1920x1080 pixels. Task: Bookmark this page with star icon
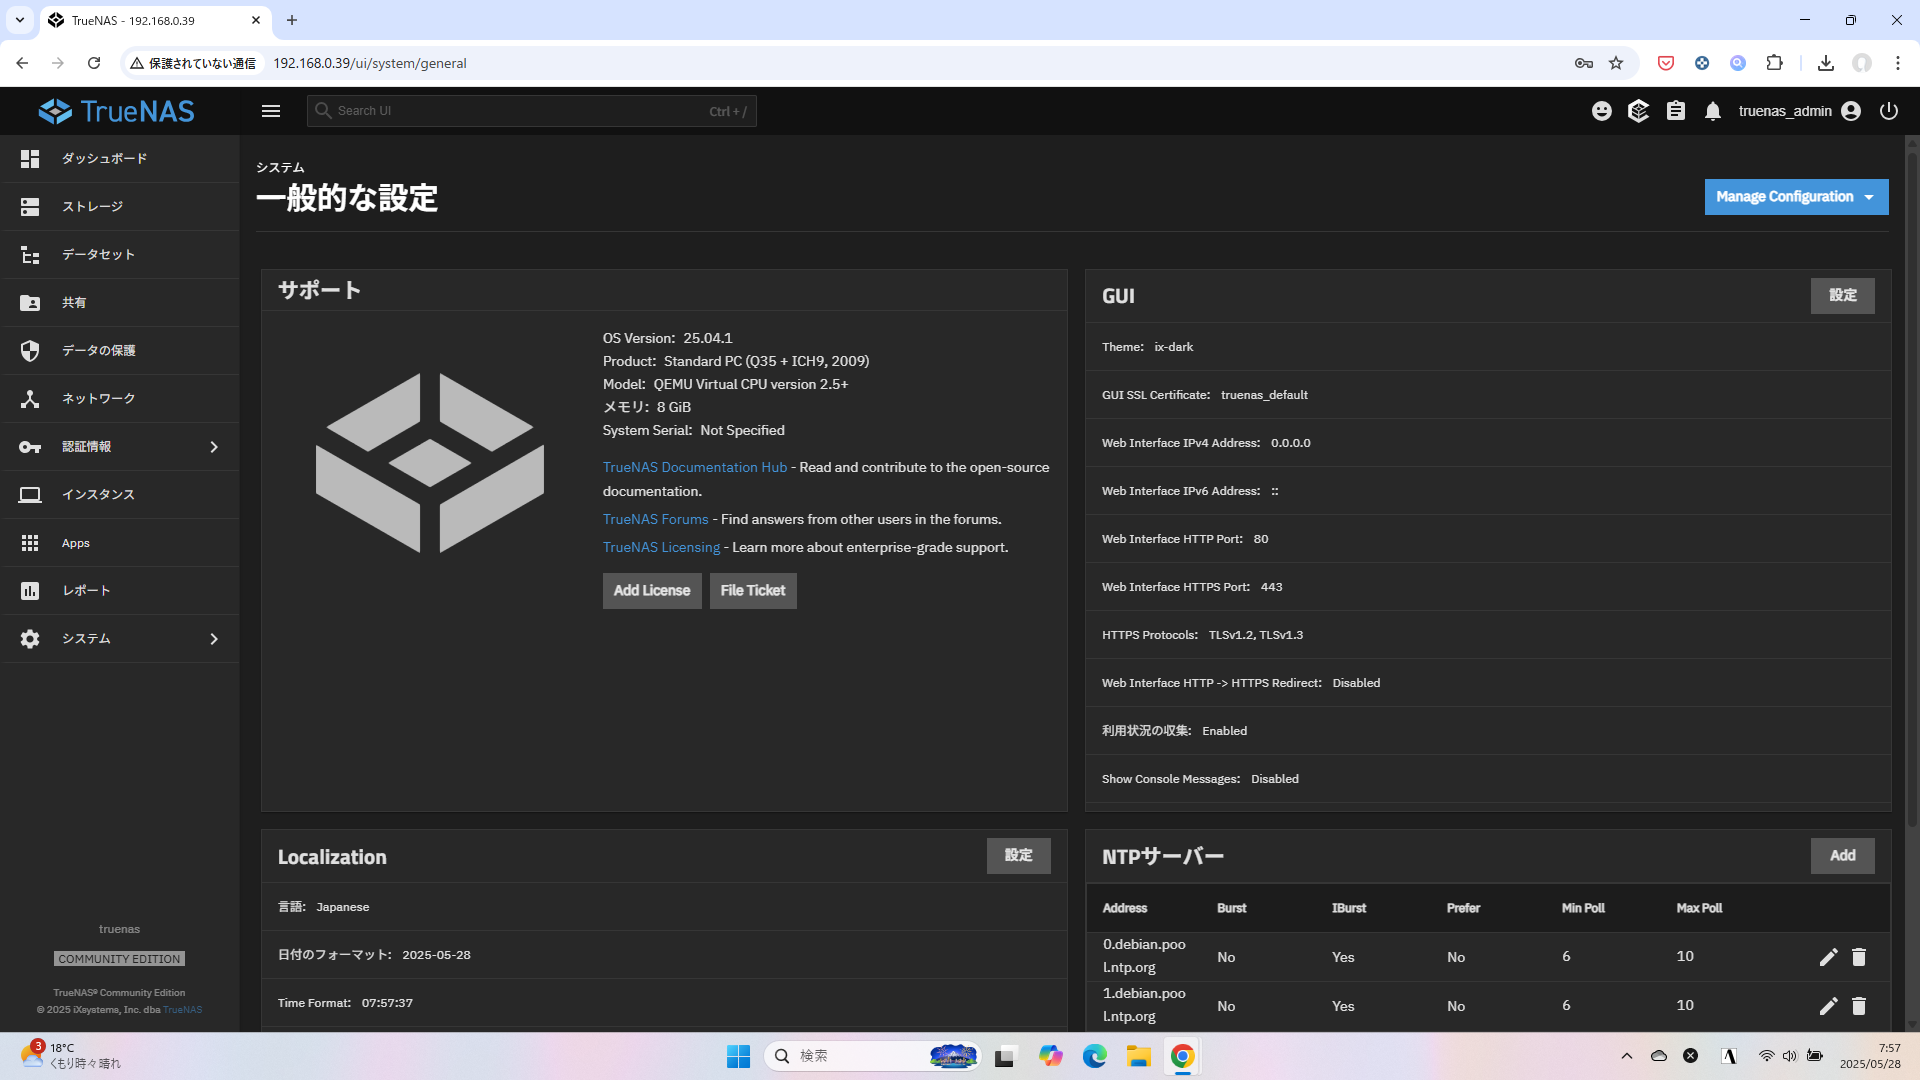point(1616,63)
